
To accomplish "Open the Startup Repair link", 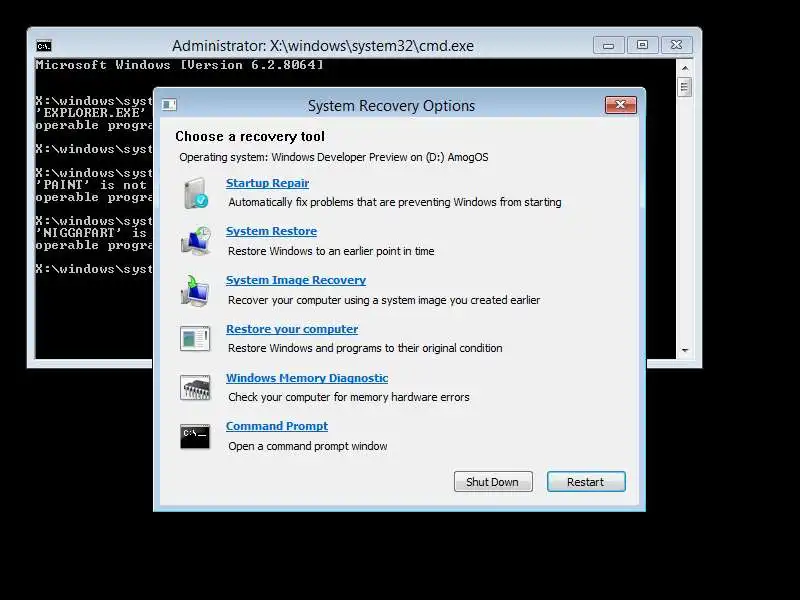I will (x=267, y=183).
